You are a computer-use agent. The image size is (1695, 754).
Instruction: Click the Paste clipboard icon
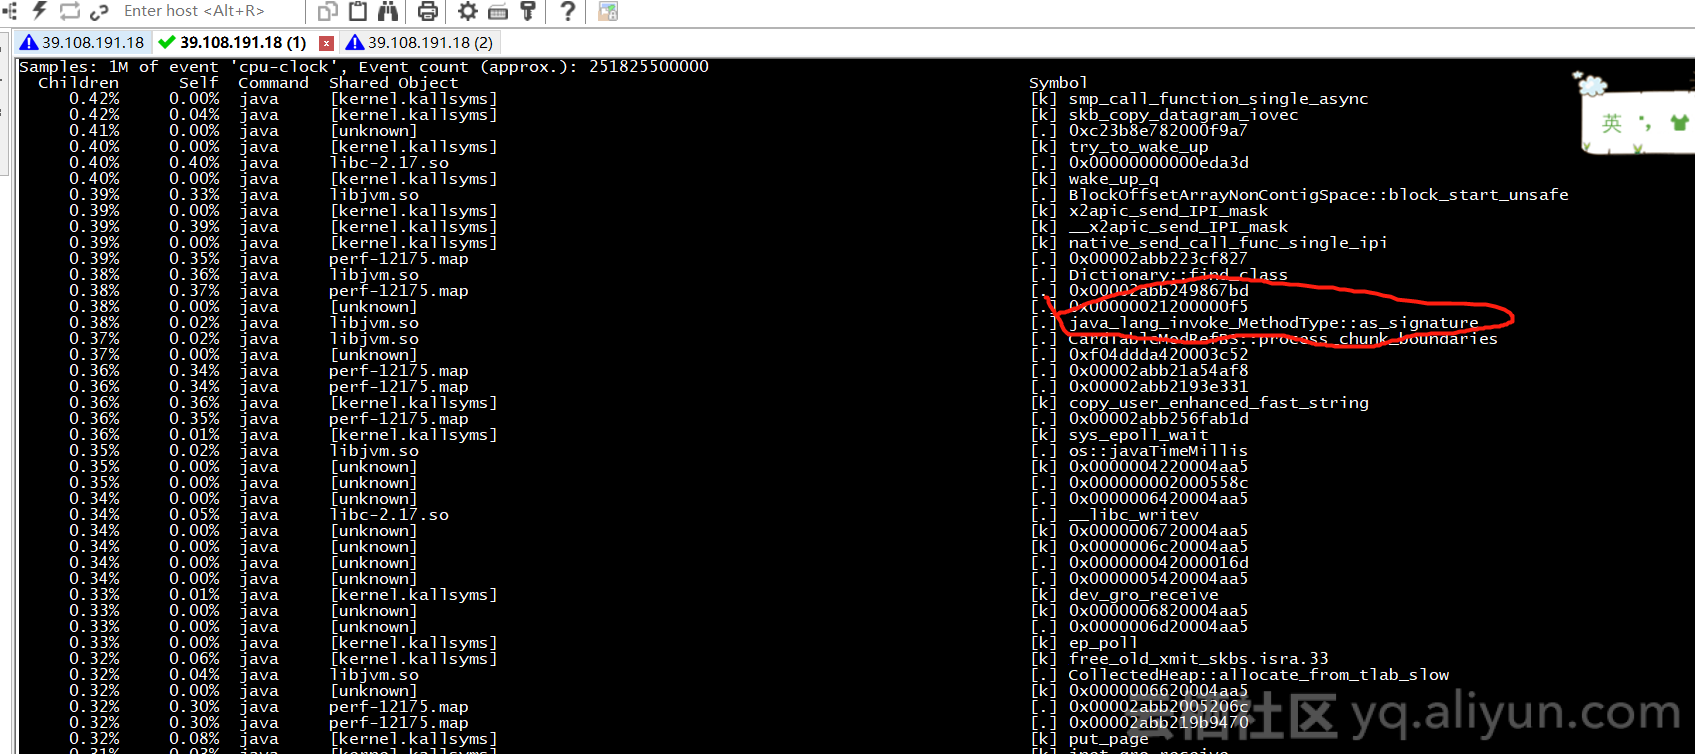pyautogui.click(x=358, y=11)
